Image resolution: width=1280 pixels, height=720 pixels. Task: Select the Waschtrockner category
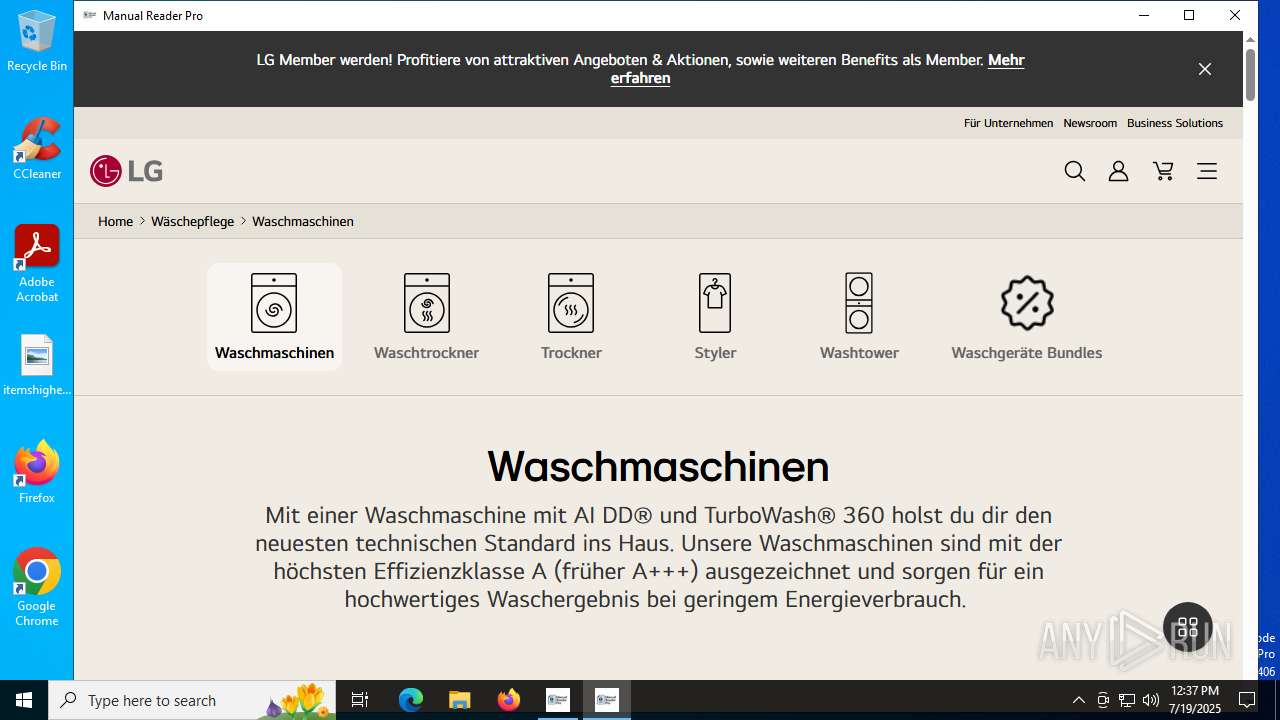point(426,316)
